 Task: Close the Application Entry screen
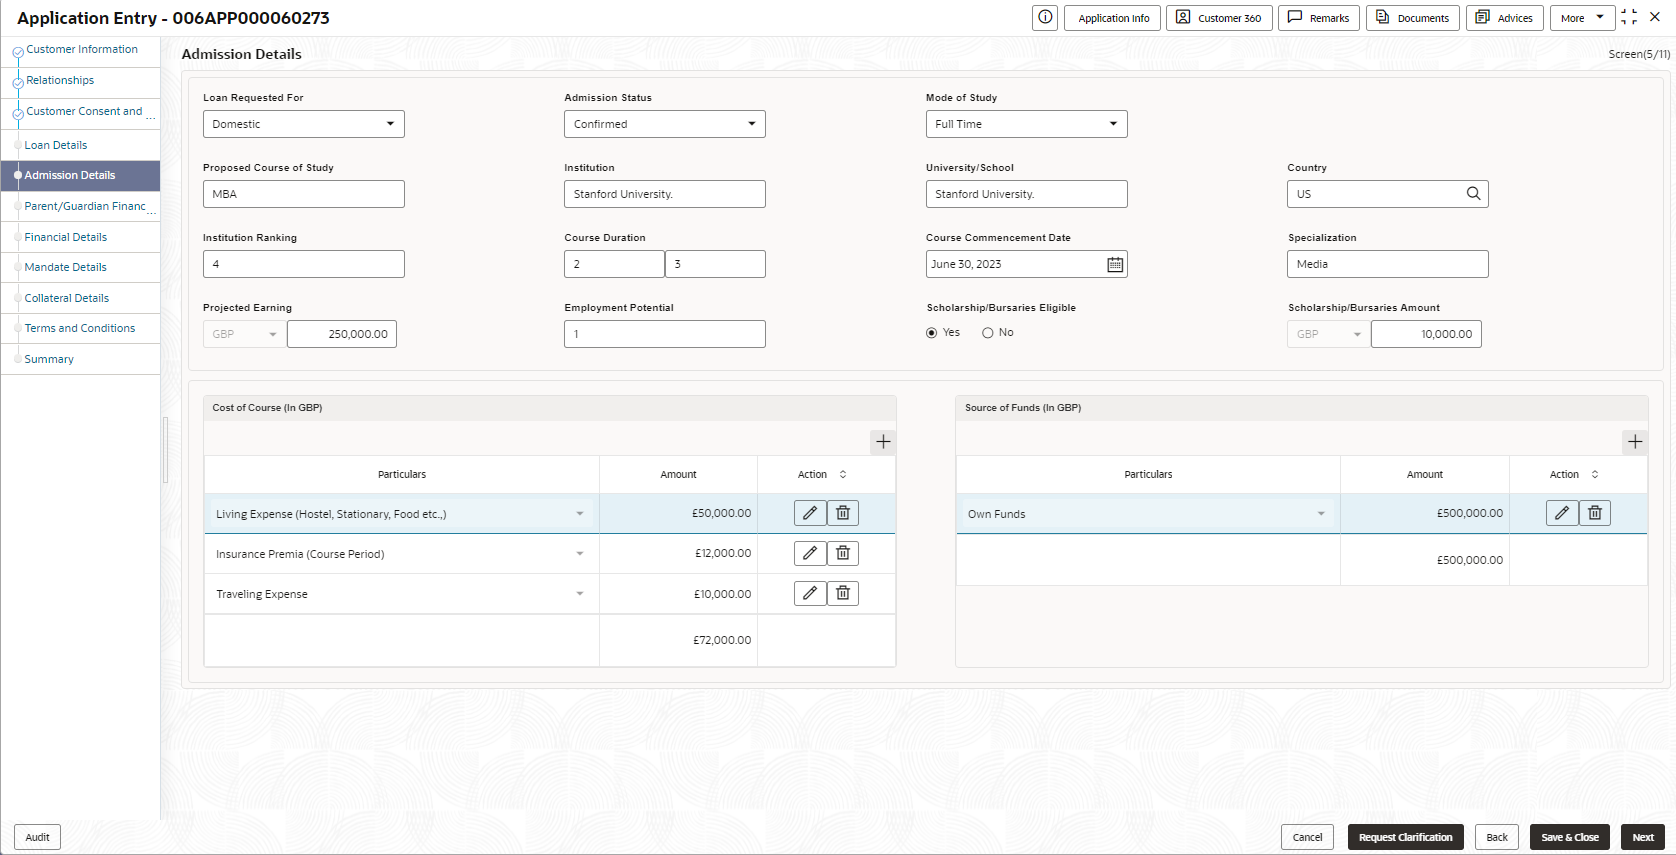tap(1655, 17)
